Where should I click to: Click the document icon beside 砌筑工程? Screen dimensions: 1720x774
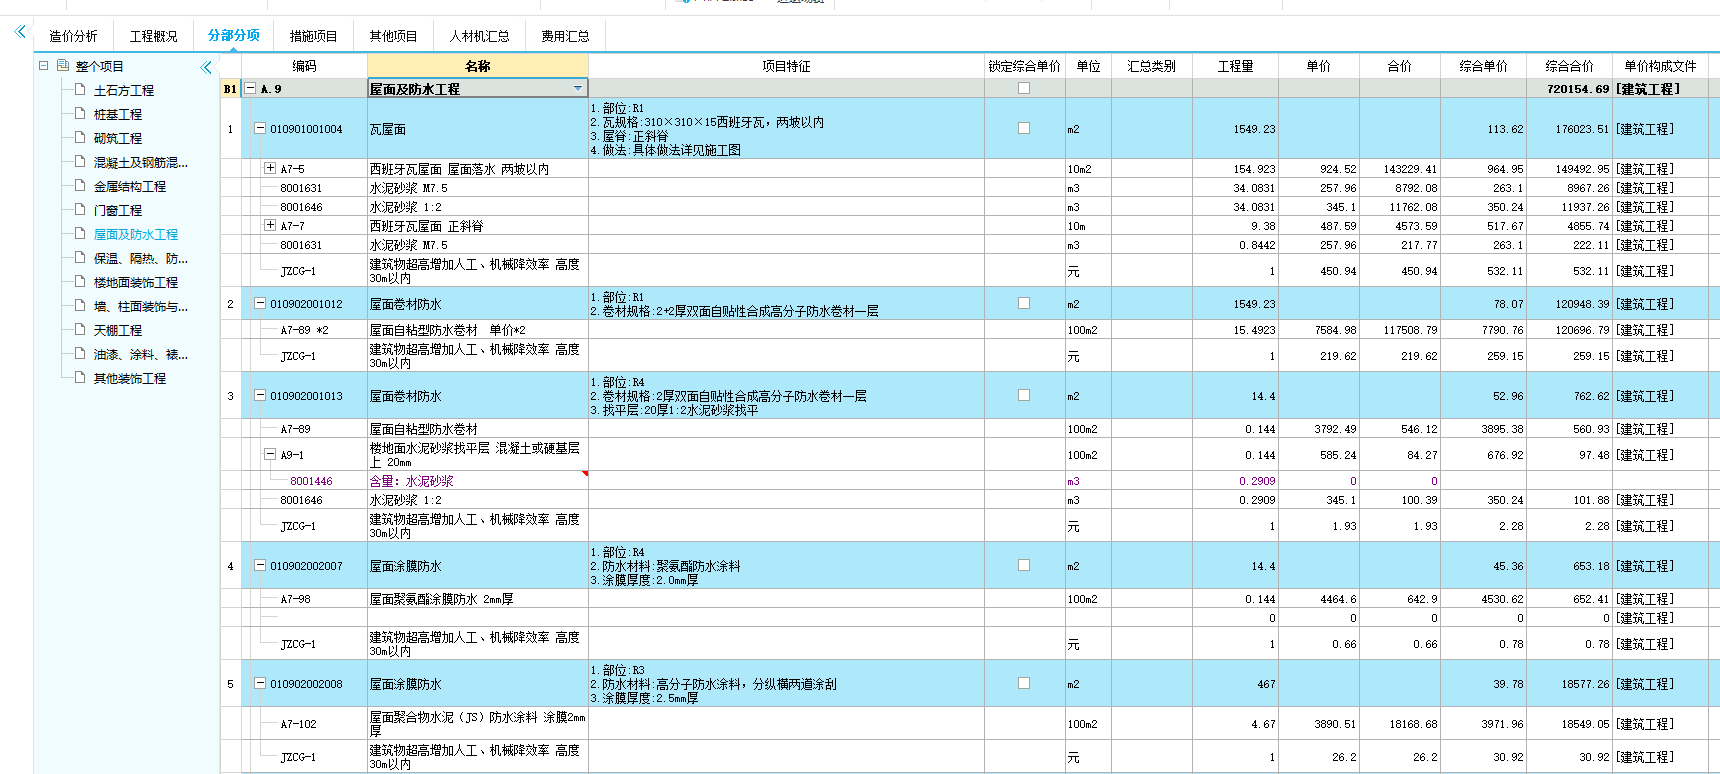[81, 137]
